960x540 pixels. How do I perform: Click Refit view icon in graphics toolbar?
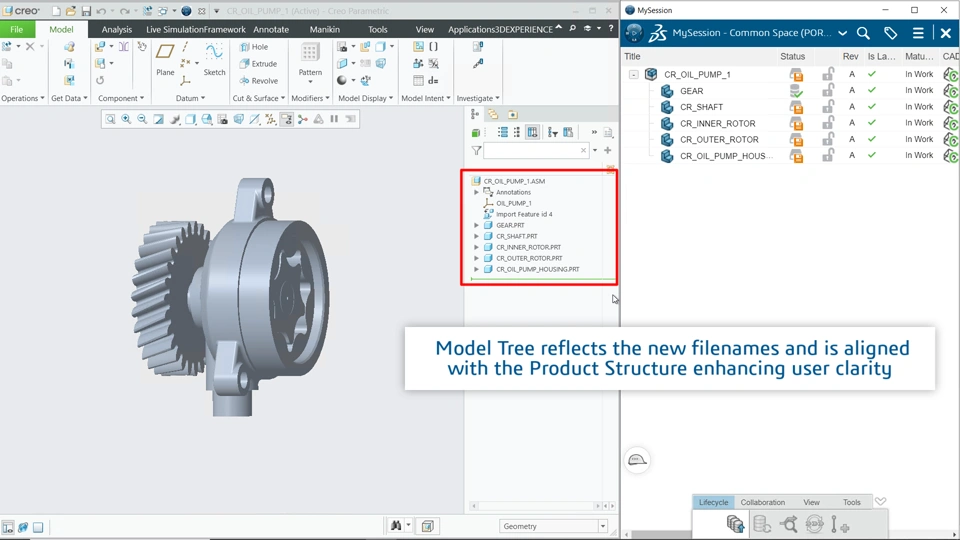pos(110,119)
